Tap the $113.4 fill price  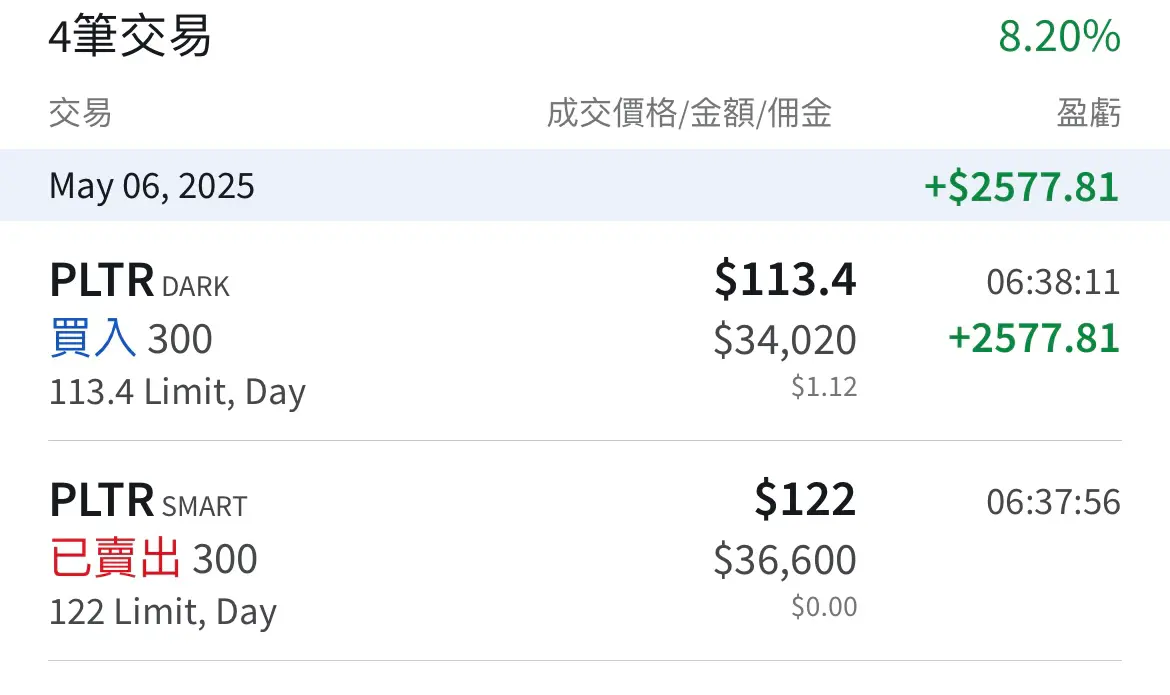point(785,279)
